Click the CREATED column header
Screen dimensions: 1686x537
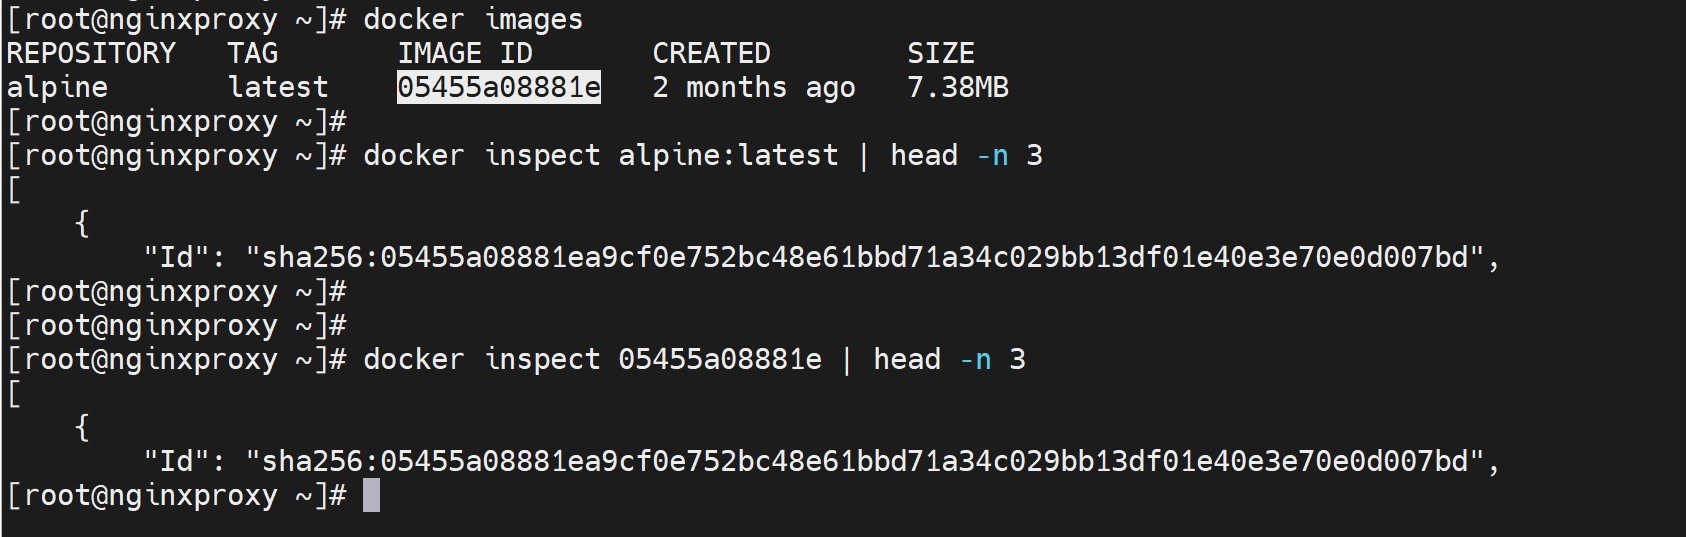[x=711, y=54]
